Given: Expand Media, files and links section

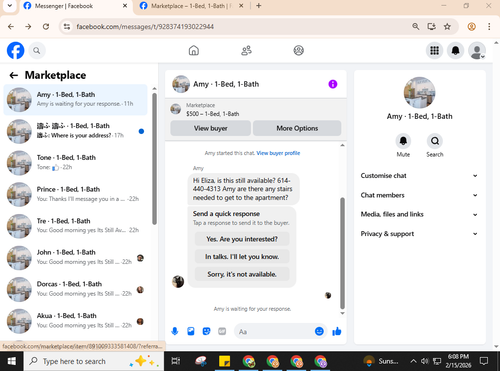Looking at the screenshot, I should click(x=419, y=214).
